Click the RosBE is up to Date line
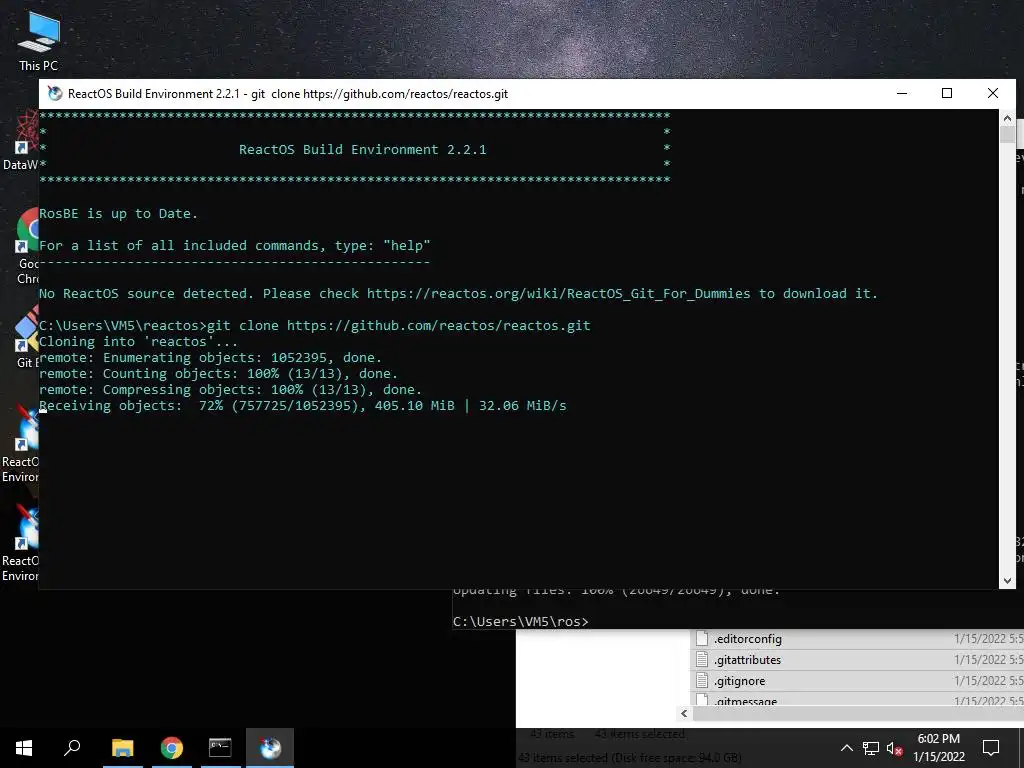The height and width of the screenshot is (768, 1024). tap(118, 214)
